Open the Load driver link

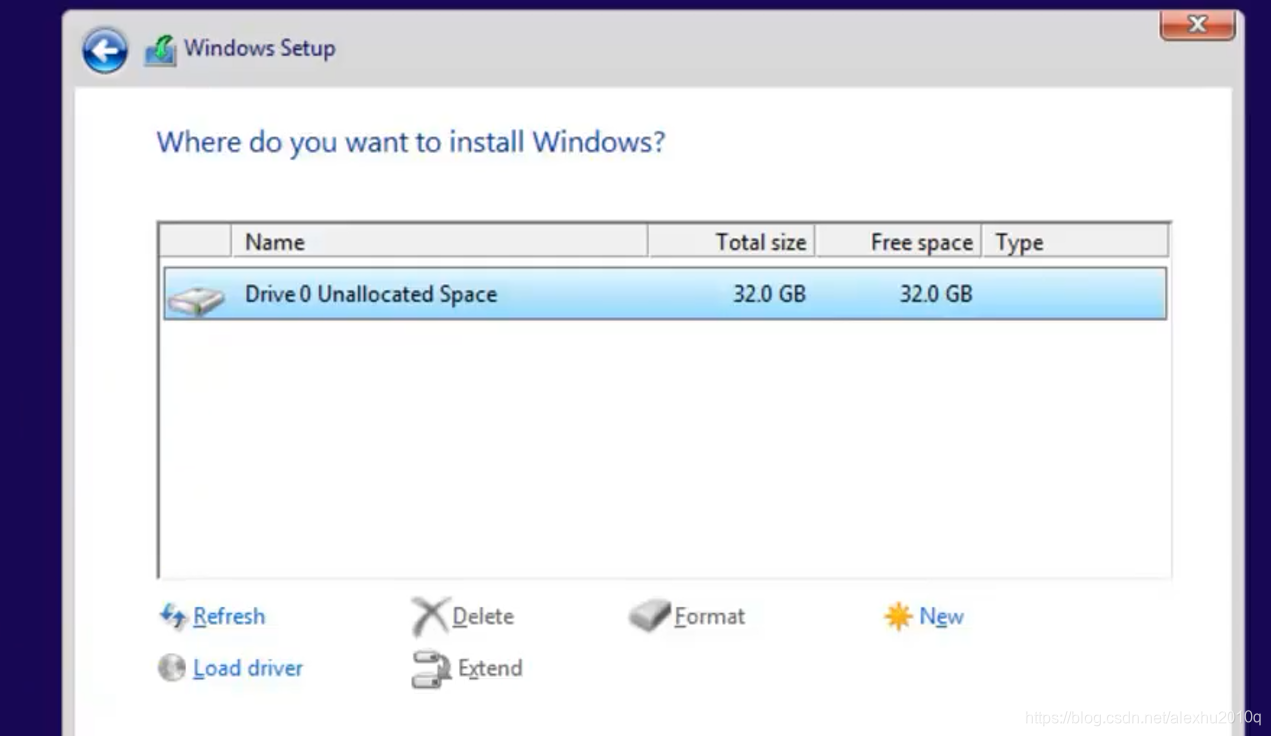coord(248,668)
